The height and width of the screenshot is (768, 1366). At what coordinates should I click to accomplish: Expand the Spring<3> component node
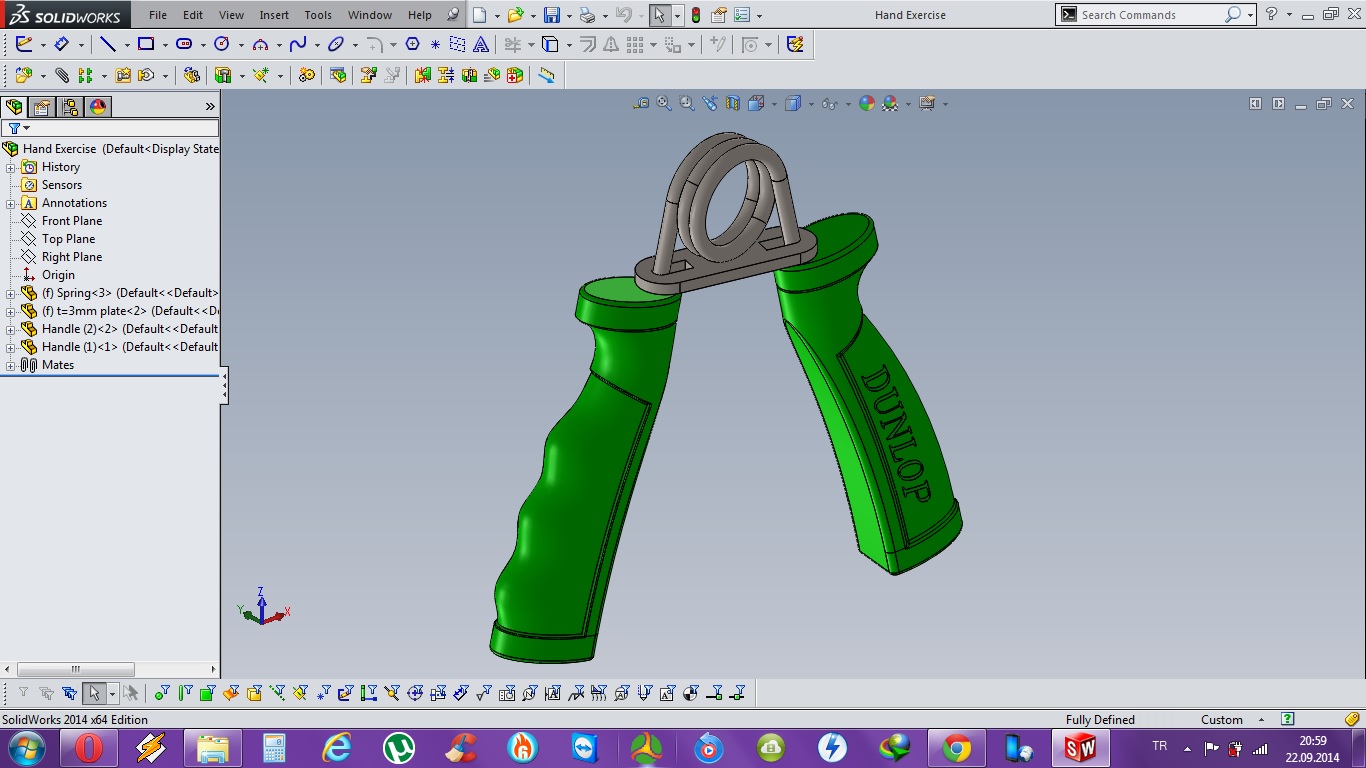[11, 293]
